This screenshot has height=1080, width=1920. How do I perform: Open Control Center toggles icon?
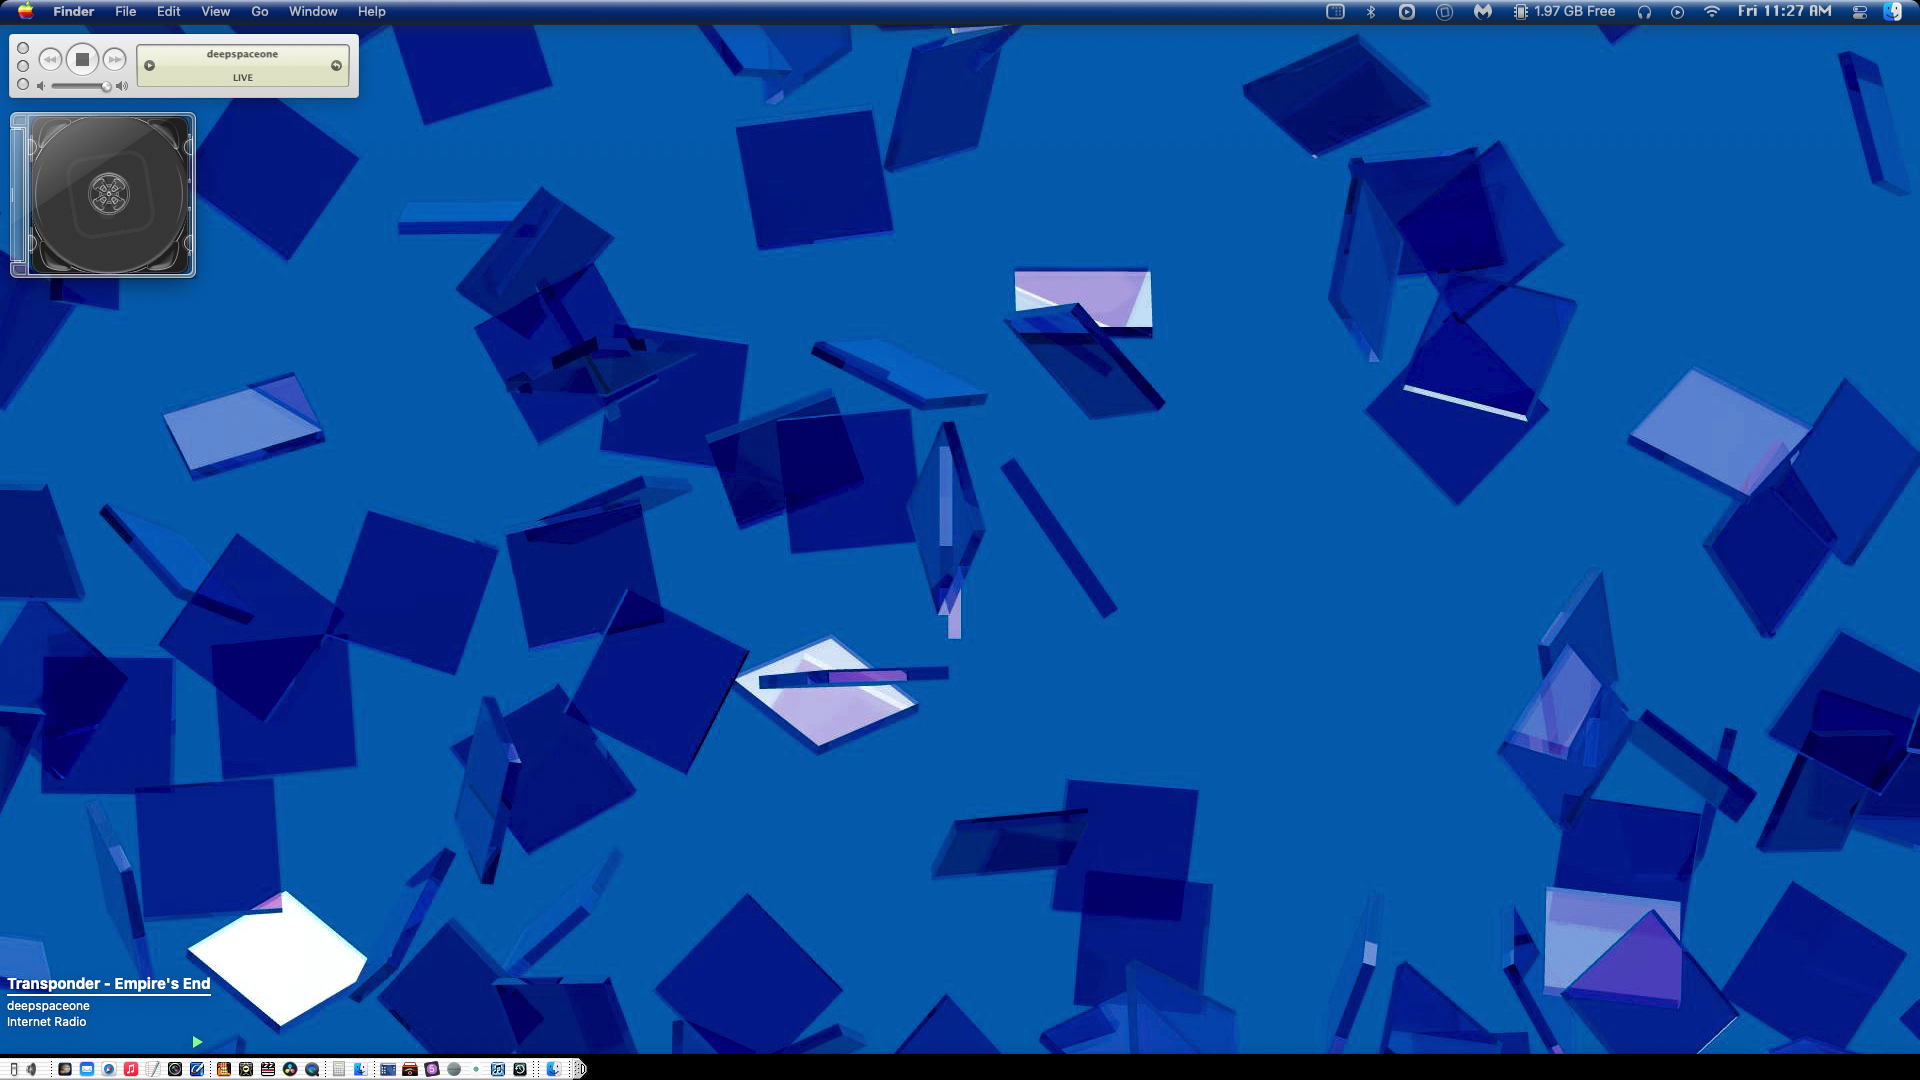[1860, 12]
